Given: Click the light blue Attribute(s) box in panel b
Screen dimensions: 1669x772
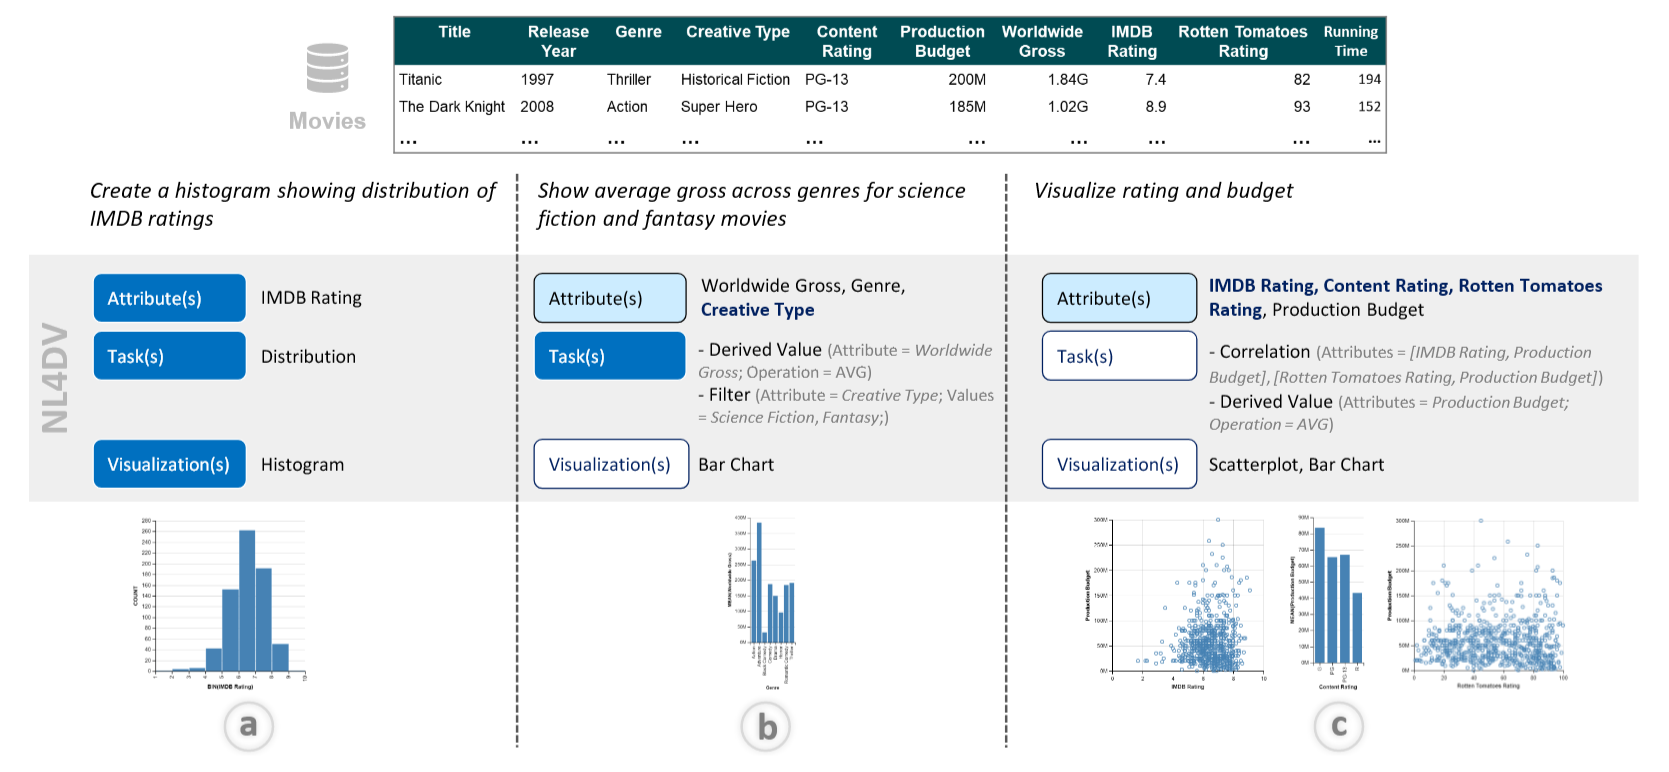Looking at the screenshot, I should [610, 298].
